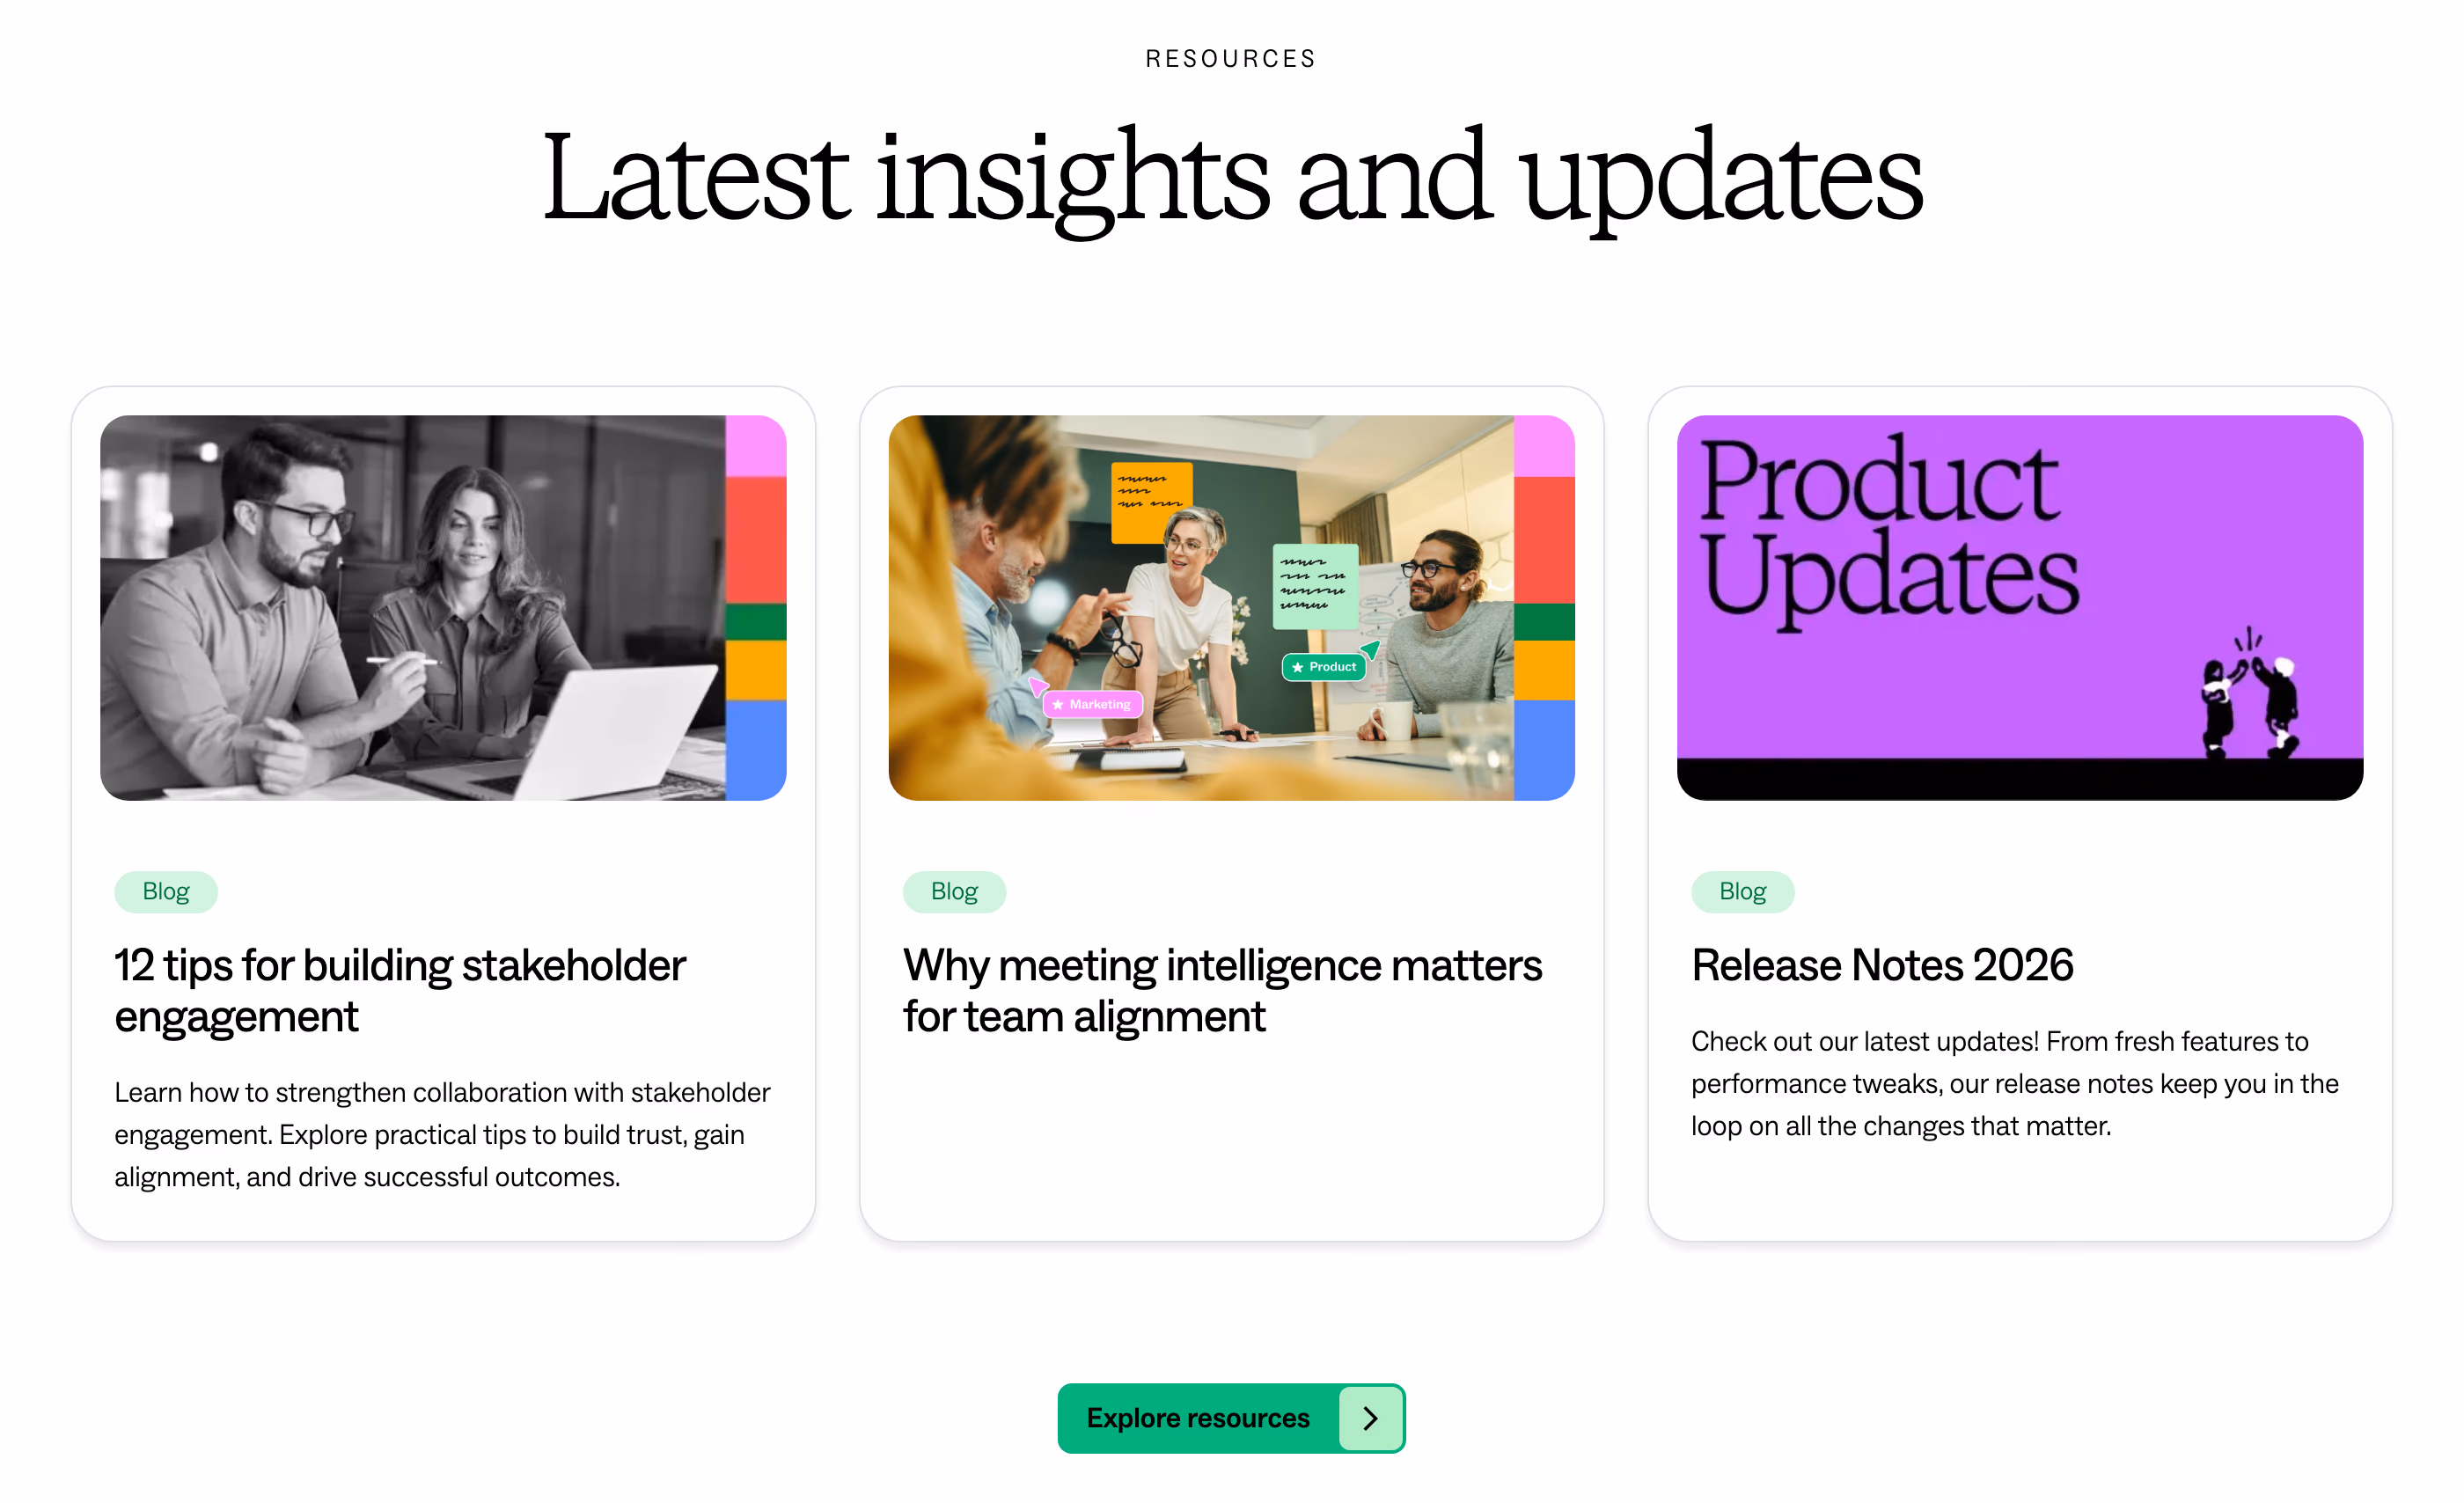Open the Product Updates purple thumbnail
Image resolution: width=2464 pixels, height=1503 pixels.
(x=2020, y=608)
